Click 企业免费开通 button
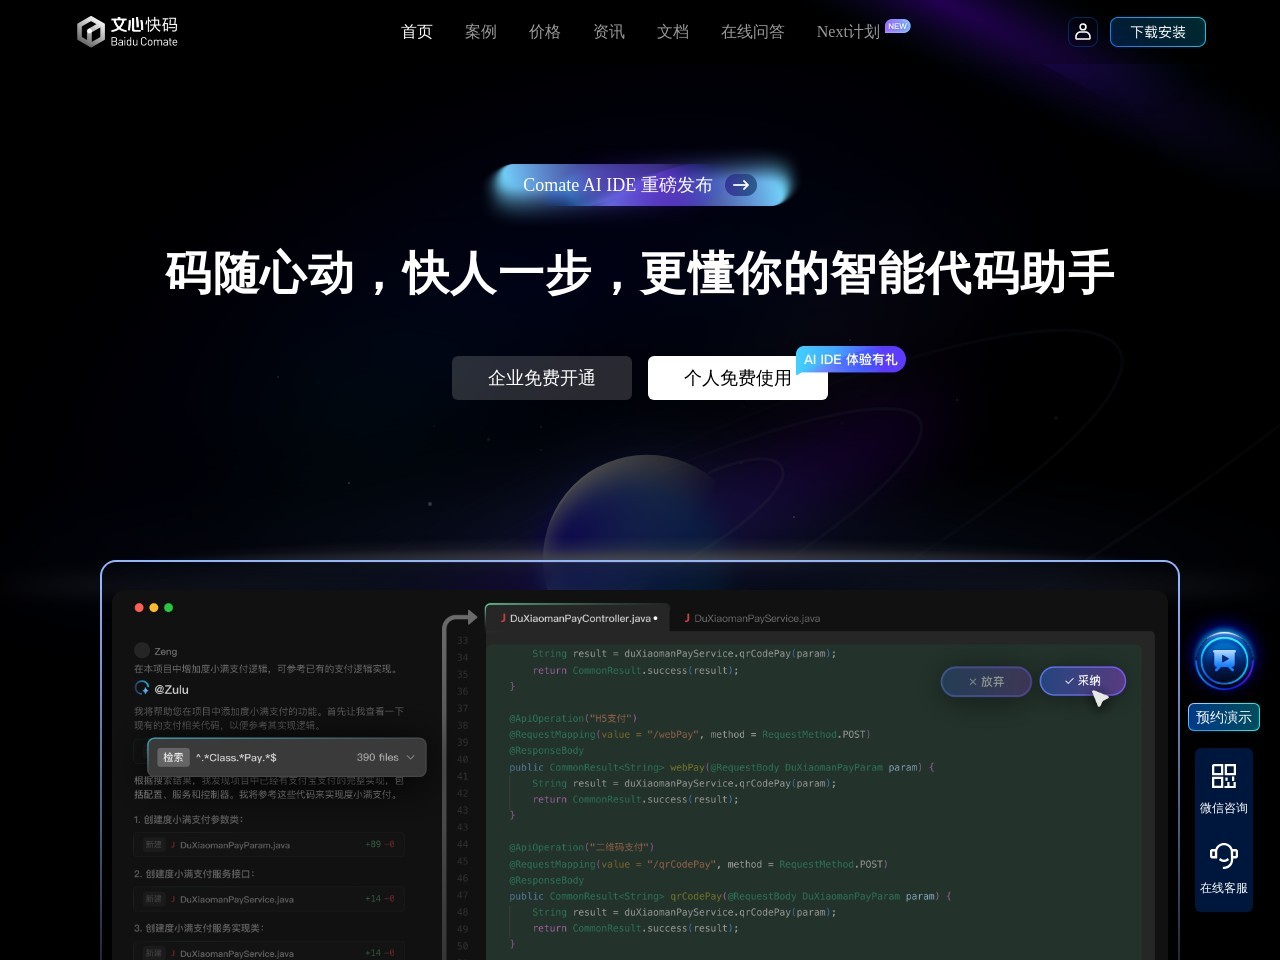 542,378
